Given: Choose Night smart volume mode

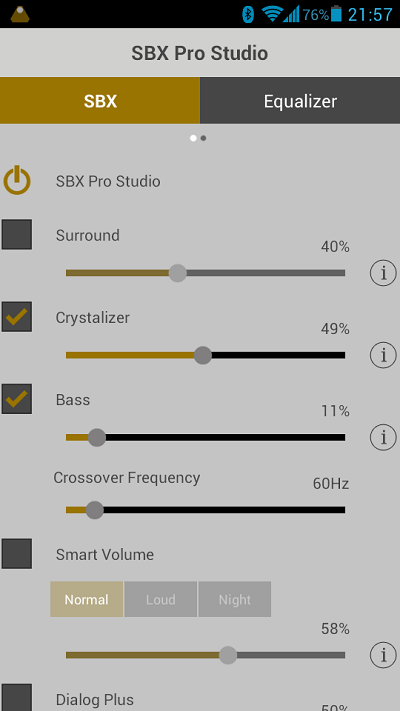Looking at the screenshot, I should click(x=234, y=599).
